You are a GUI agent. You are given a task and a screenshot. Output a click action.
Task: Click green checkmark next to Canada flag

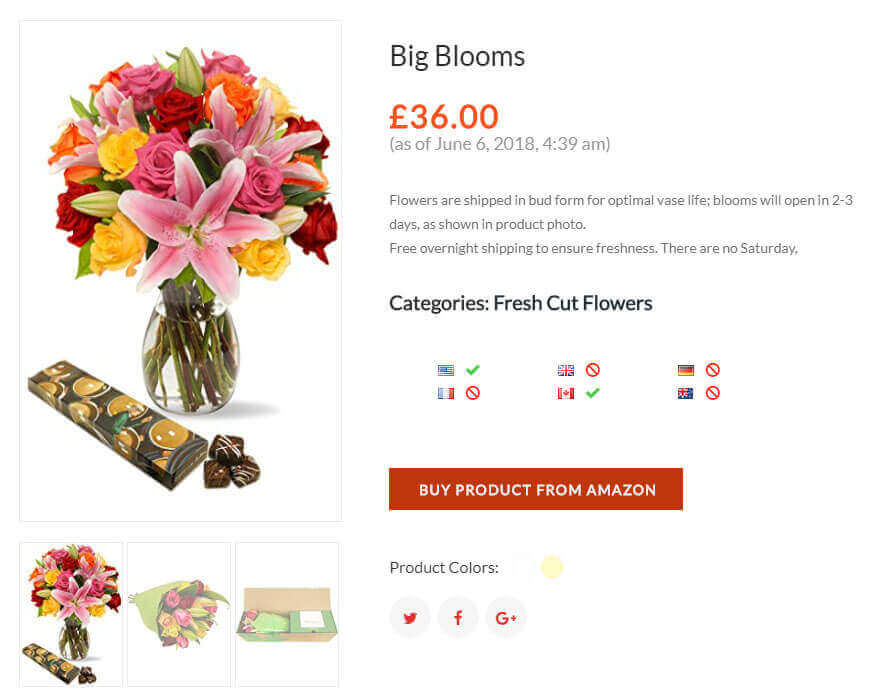593,393
